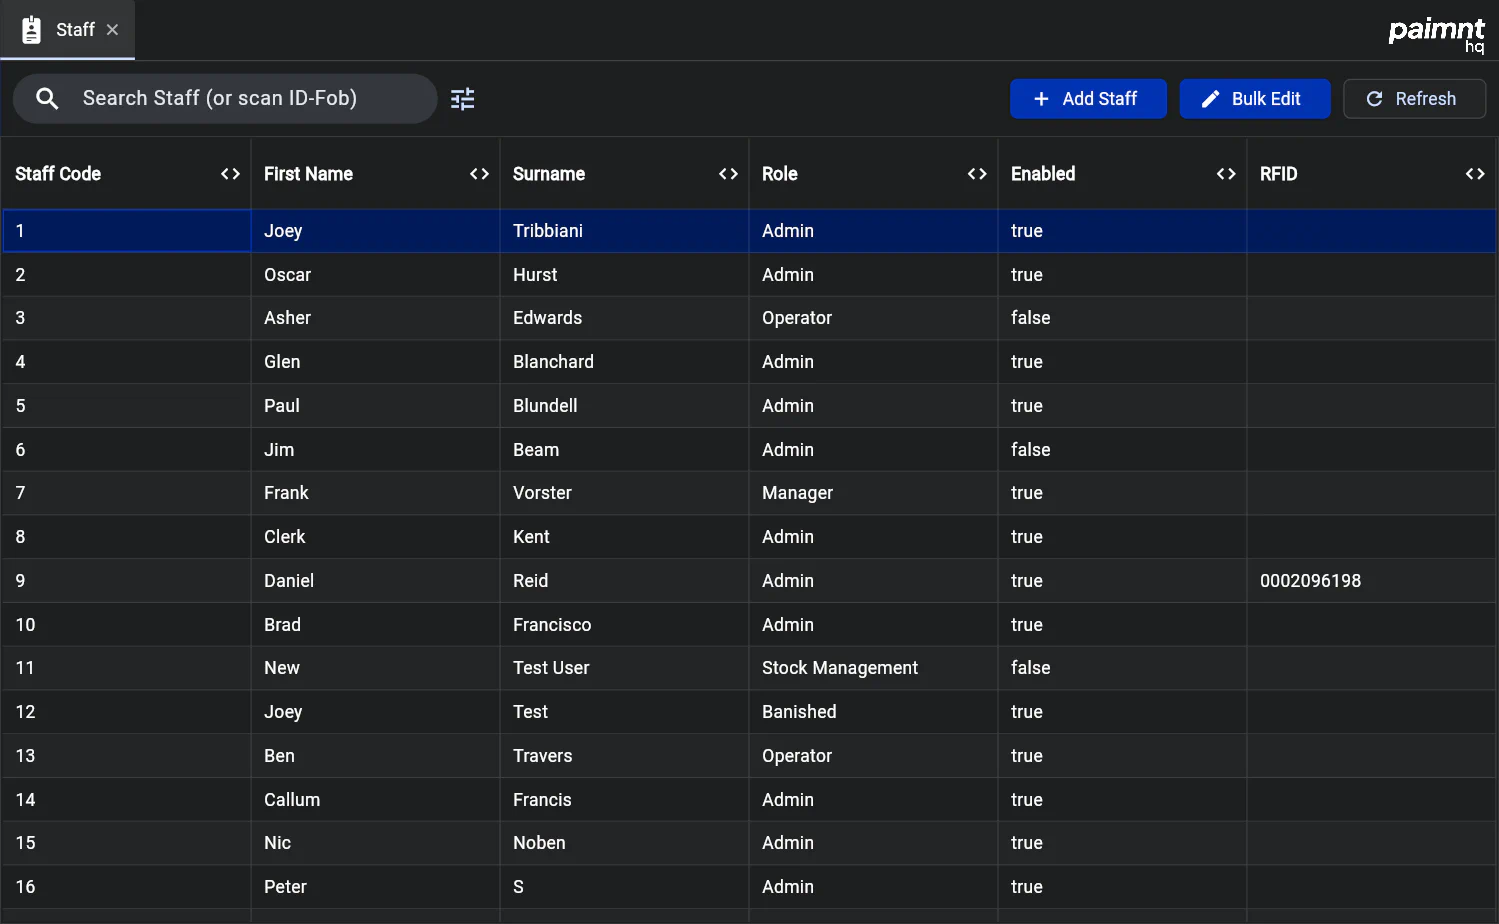Viewport: 1499px width, 924px height.
Task: Click the paimnt hq logo
Action: point(1436,33)
